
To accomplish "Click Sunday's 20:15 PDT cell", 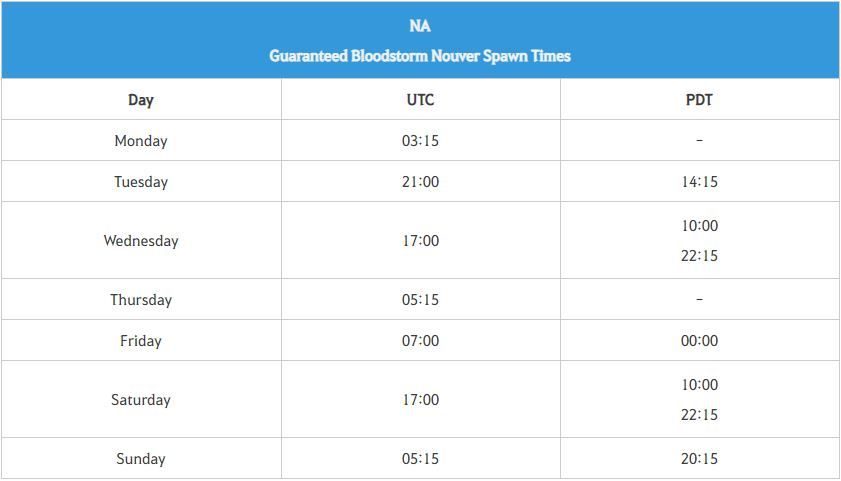I will (x=699, y=458).
